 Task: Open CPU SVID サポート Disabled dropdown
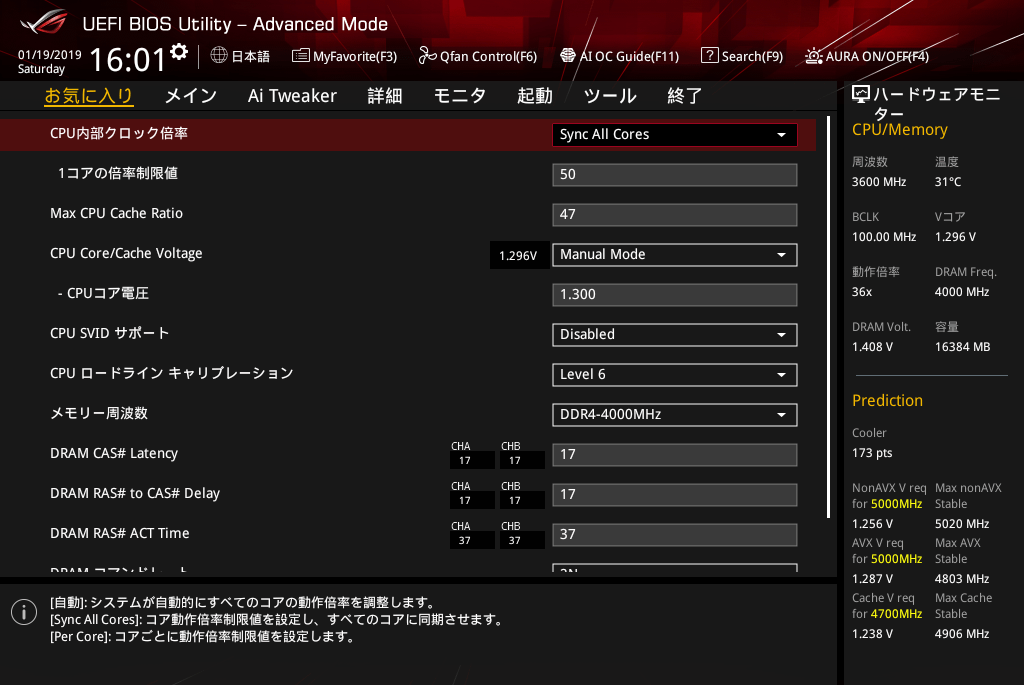coord(675,334)
